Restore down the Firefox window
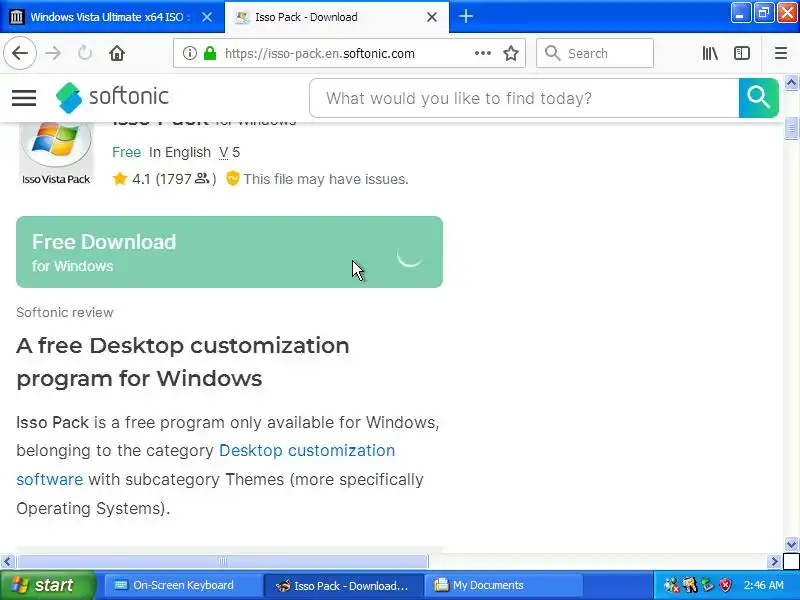 [764, 13]
